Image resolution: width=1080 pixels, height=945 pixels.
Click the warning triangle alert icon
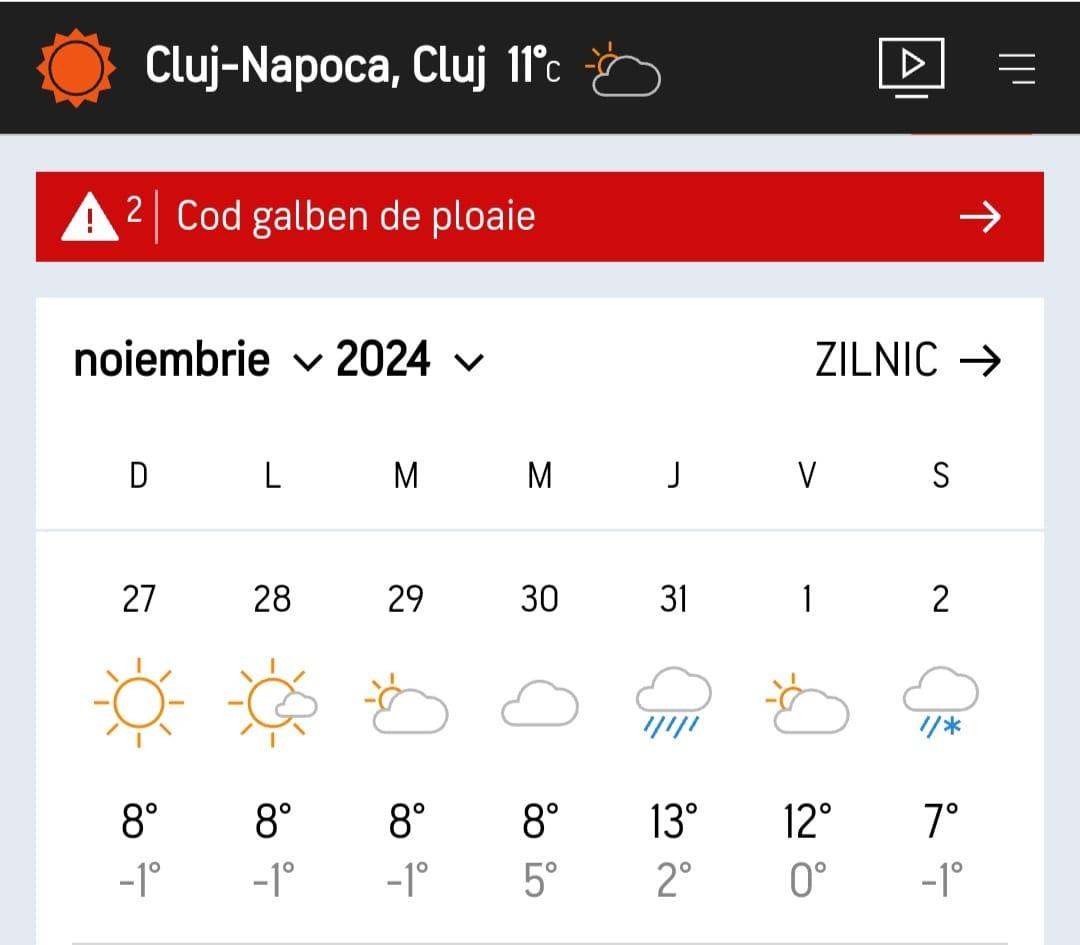(90, 216)
